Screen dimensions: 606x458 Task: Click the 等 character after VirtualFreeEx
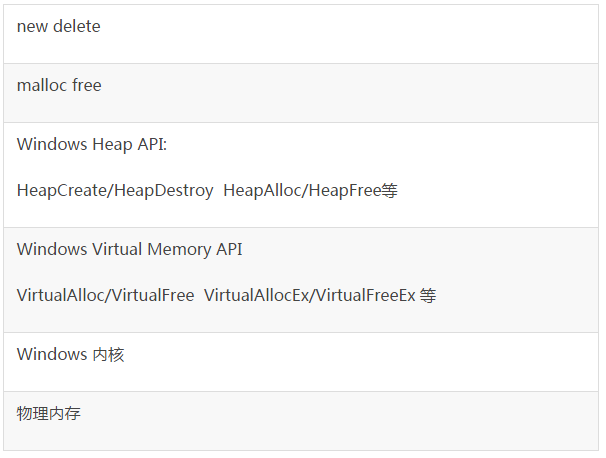tap(428, 296)
